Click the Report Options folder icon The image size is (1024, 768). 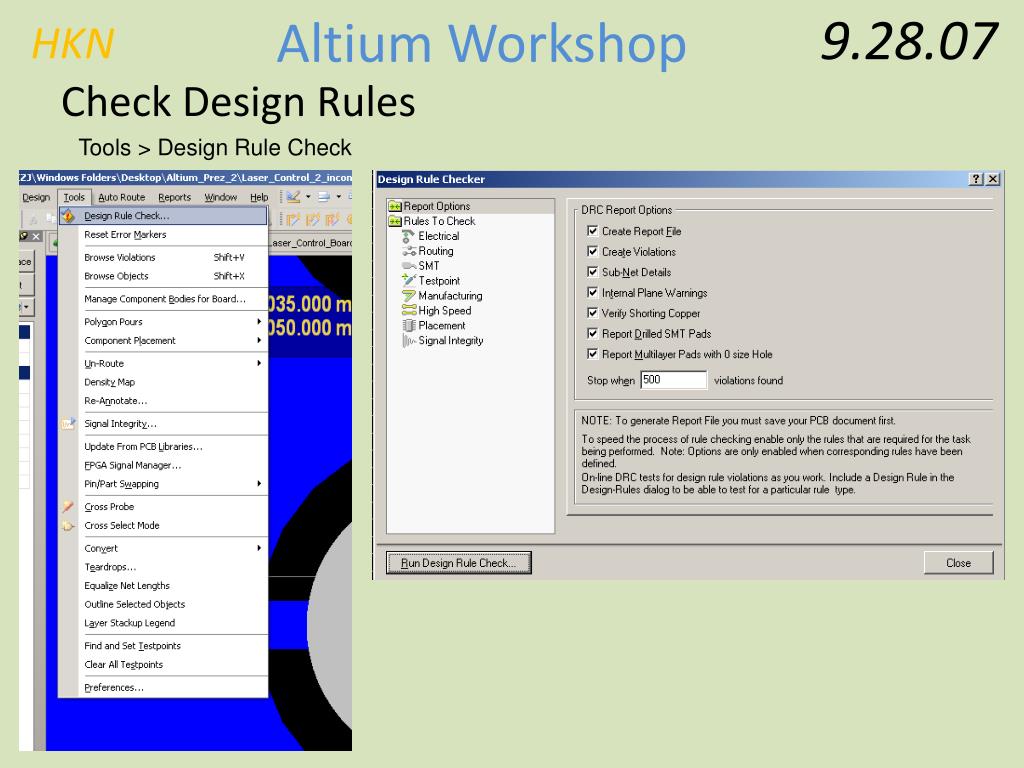(395, 206)
